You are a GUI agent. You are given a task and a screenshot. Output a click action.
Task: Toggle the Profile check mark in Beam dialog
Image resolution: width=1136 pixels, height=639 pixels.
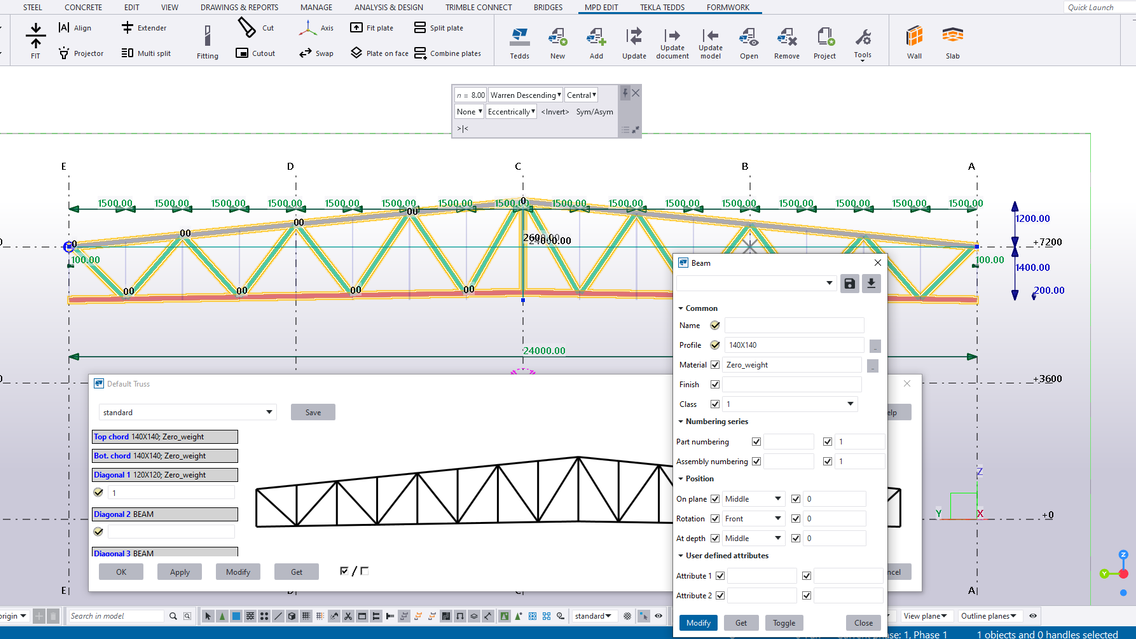point(715,345)
